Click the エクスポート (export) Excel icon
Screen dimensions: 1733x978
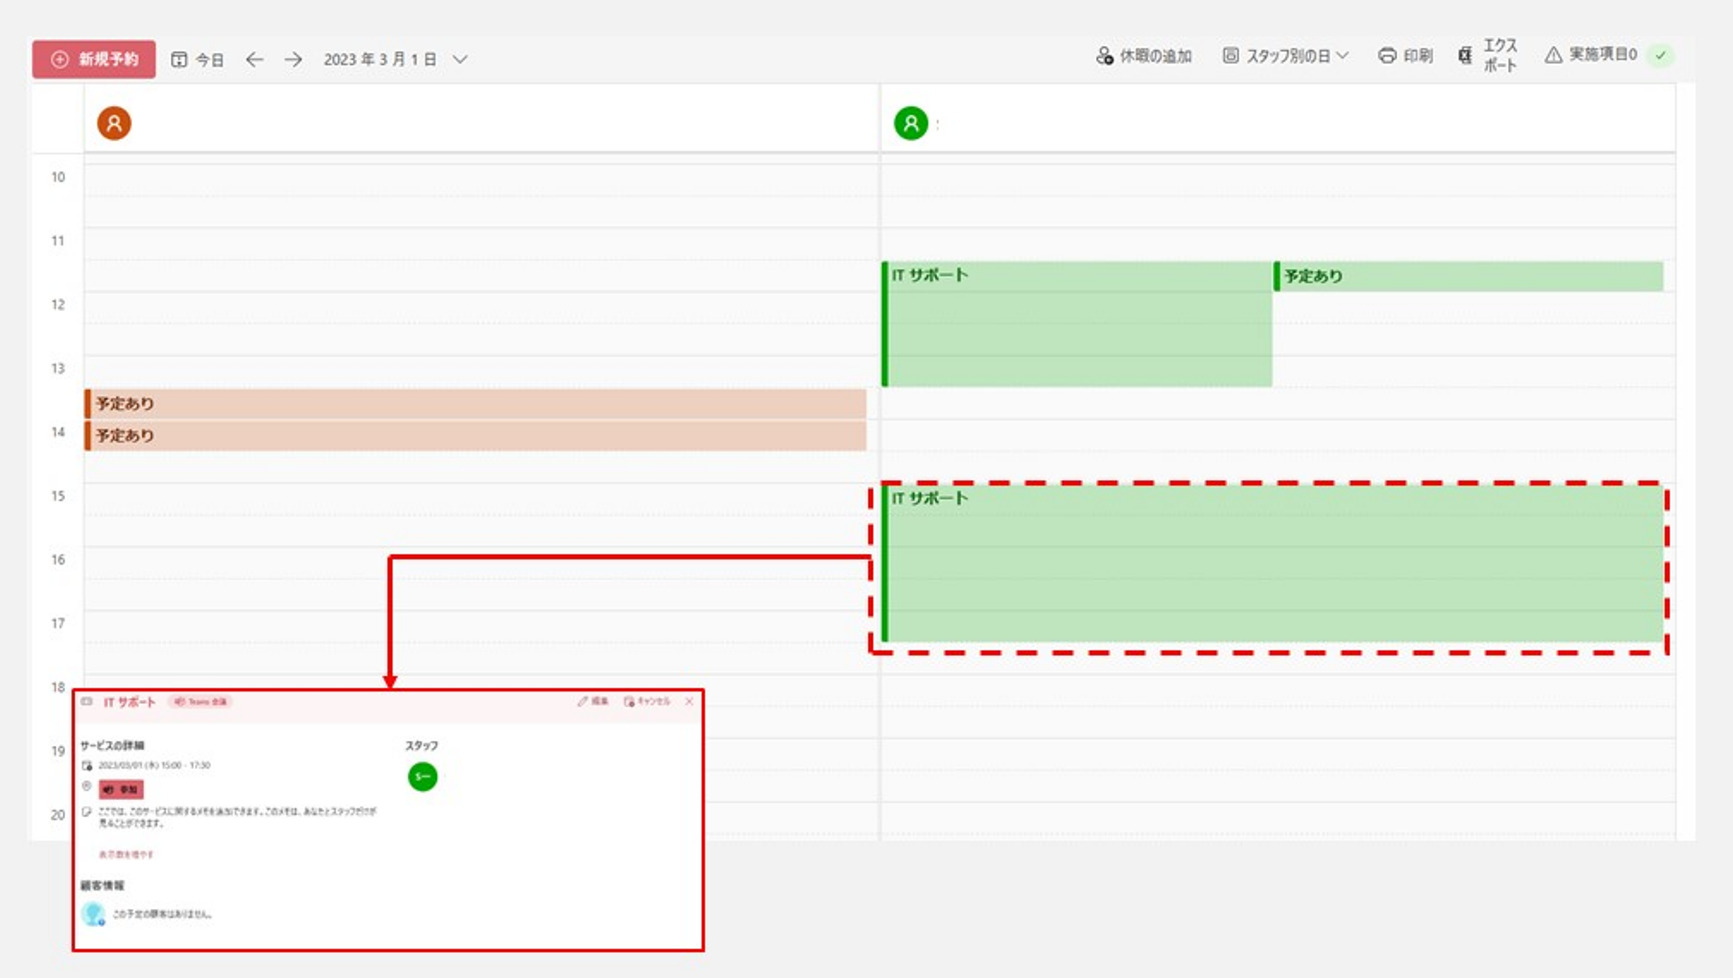[1465, 56]
